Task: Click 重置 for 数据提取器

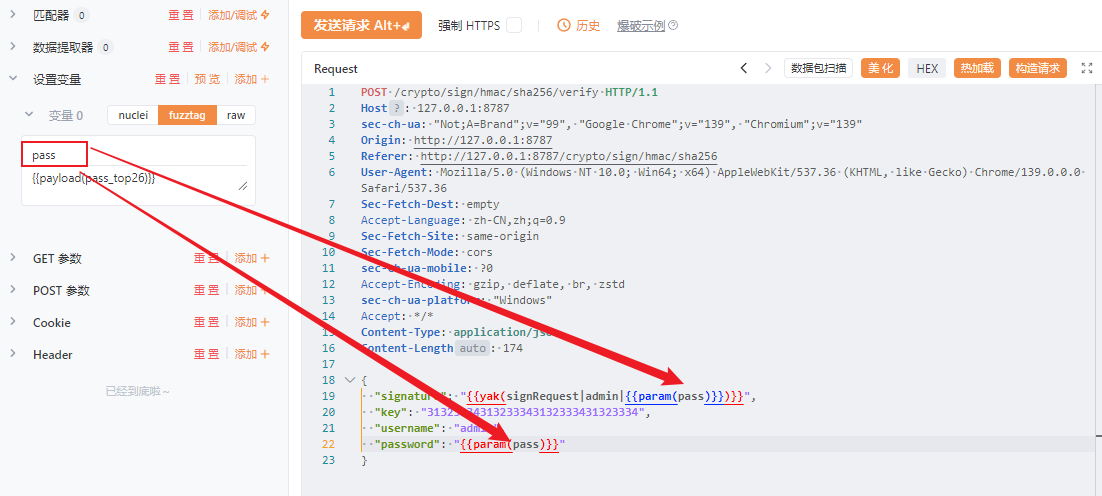Action: 181,47
